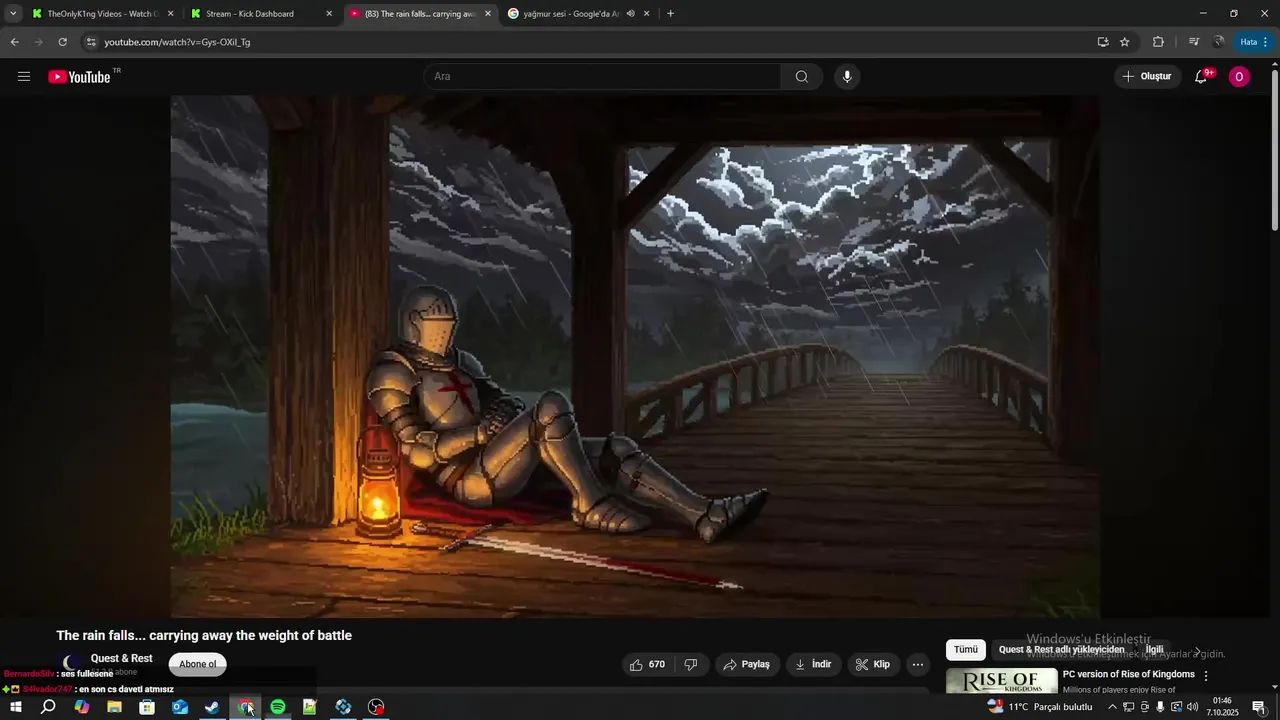
Task: Install app icon in address bar
Action: pyautogui.click(x=1103, y=42)
